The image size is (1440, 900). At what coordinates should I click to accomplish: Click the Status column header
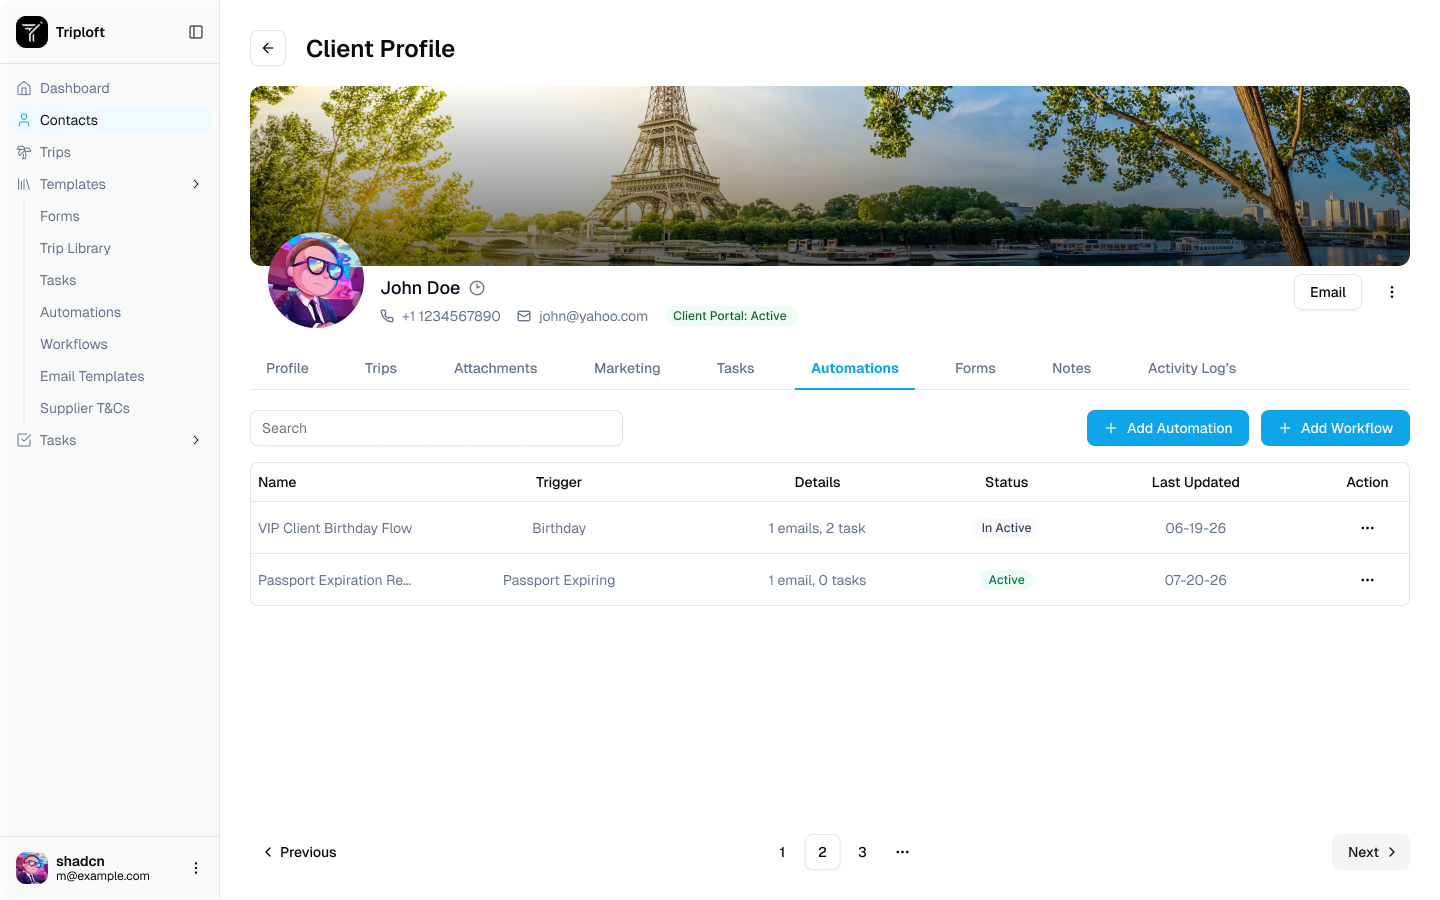click(1006, 482)
